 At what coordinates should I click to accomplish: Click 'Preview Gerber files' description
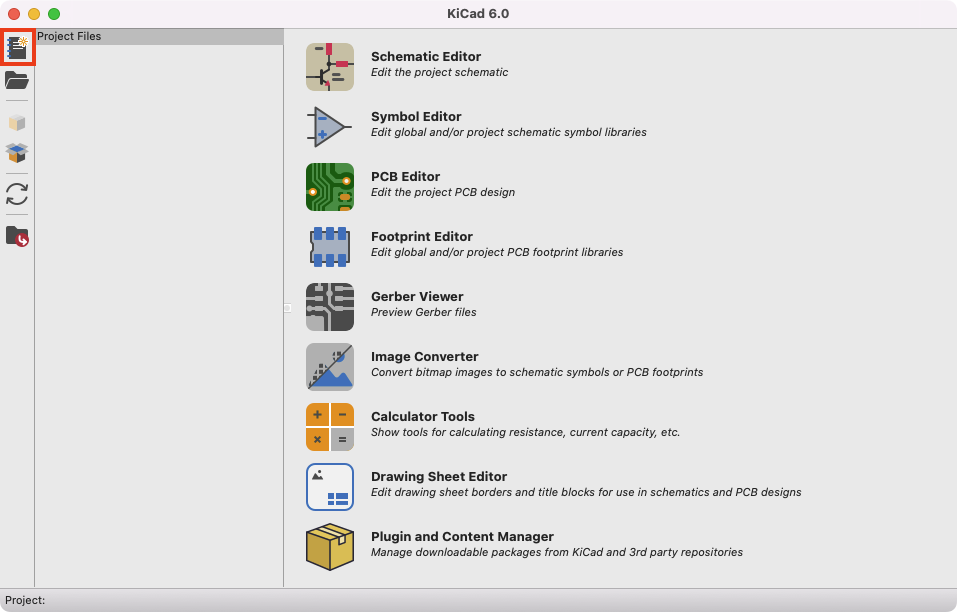click(424, 312)
